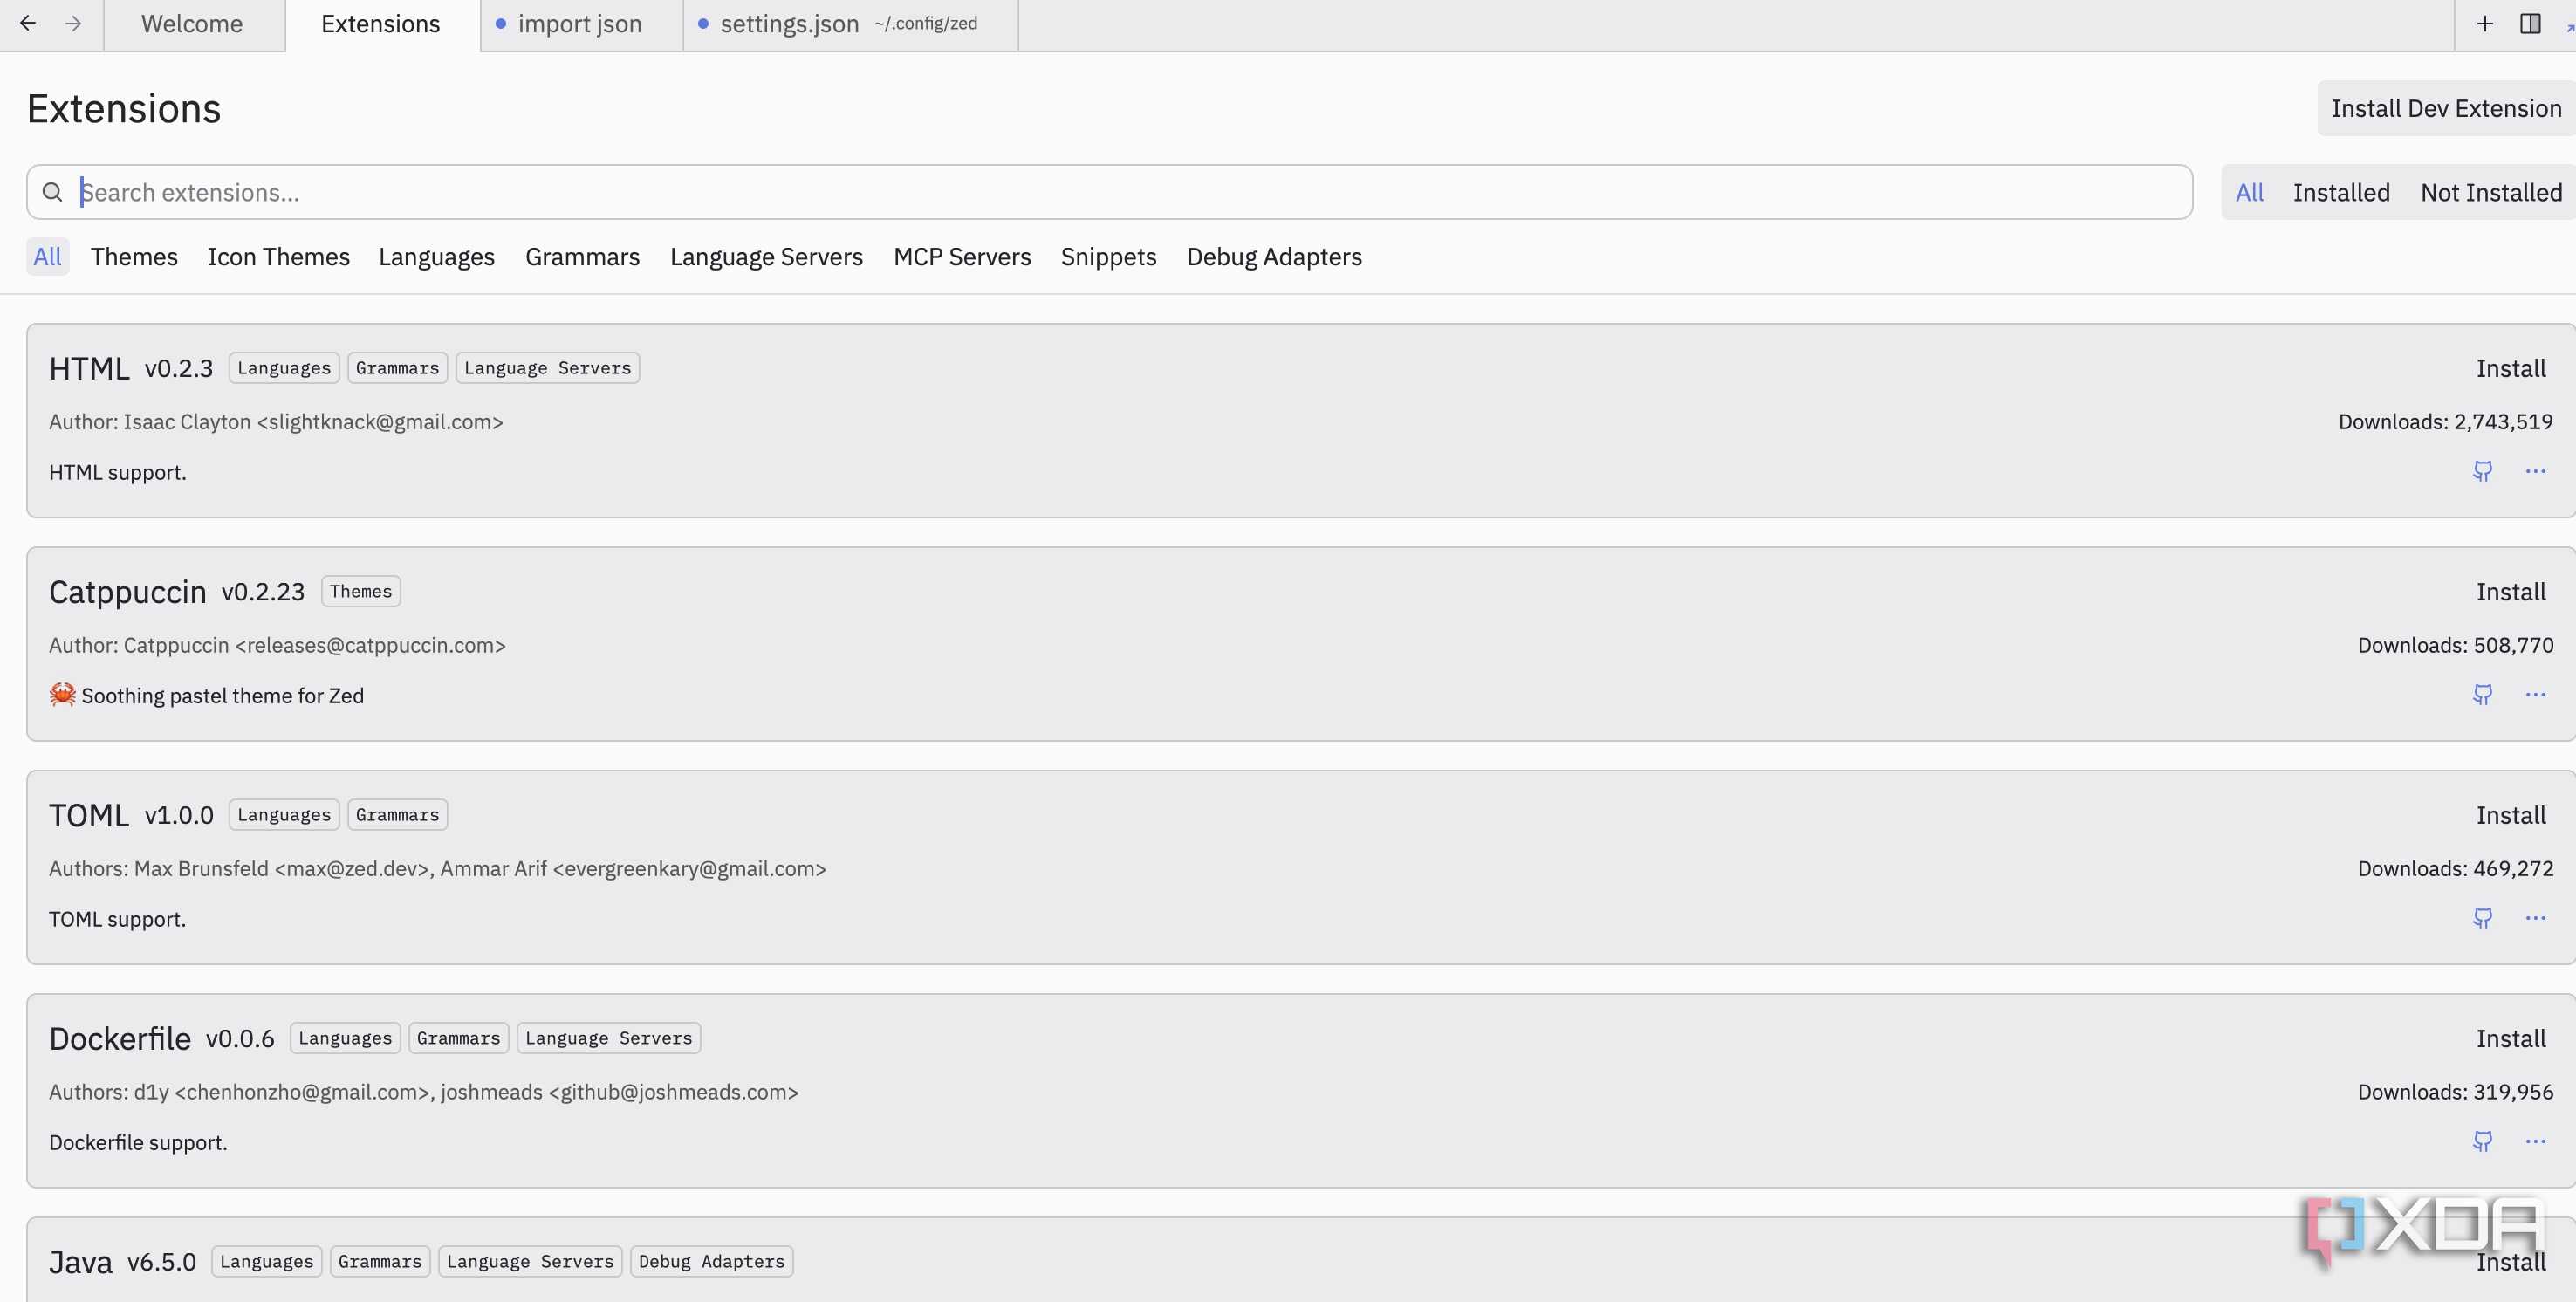
Task: Filter to Not Installed extensions
Action: click(x=2491, y=192)
